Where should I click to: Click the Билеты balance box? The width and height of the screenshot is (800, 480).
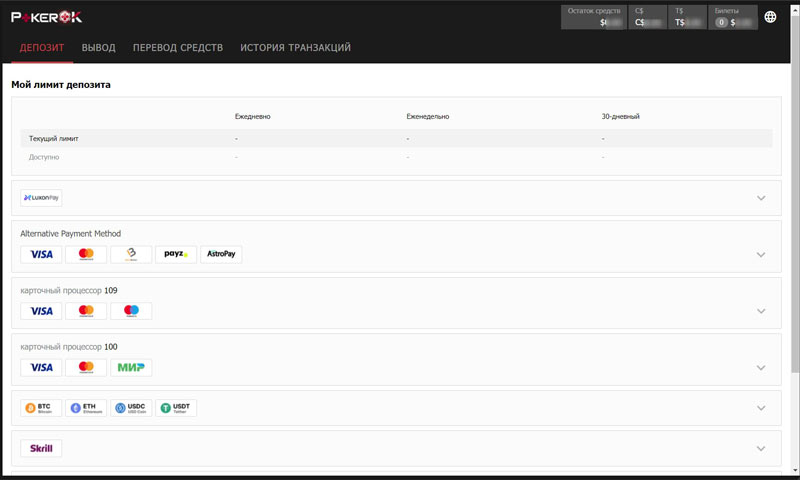coord(733,16)
